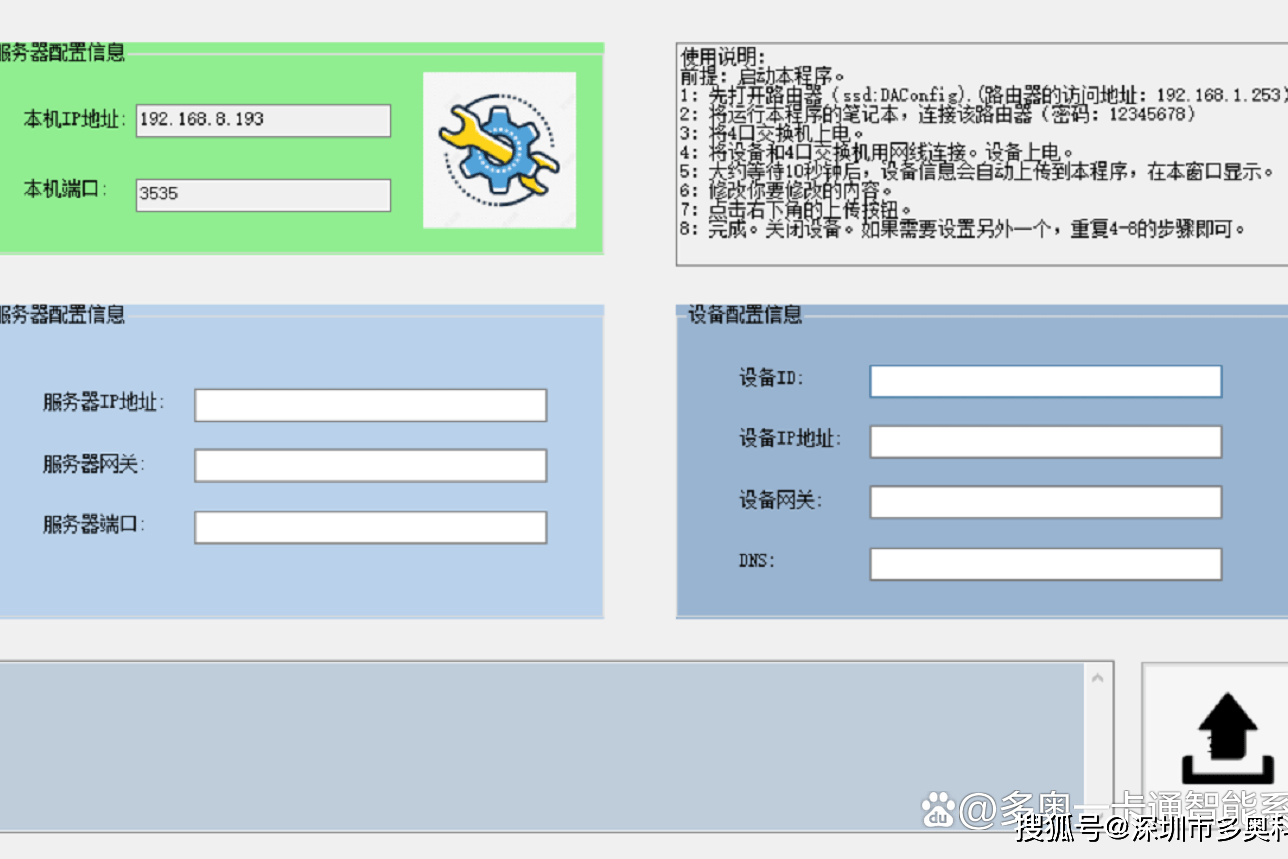Click the 设备配置信息 group title

pos(745,315)
